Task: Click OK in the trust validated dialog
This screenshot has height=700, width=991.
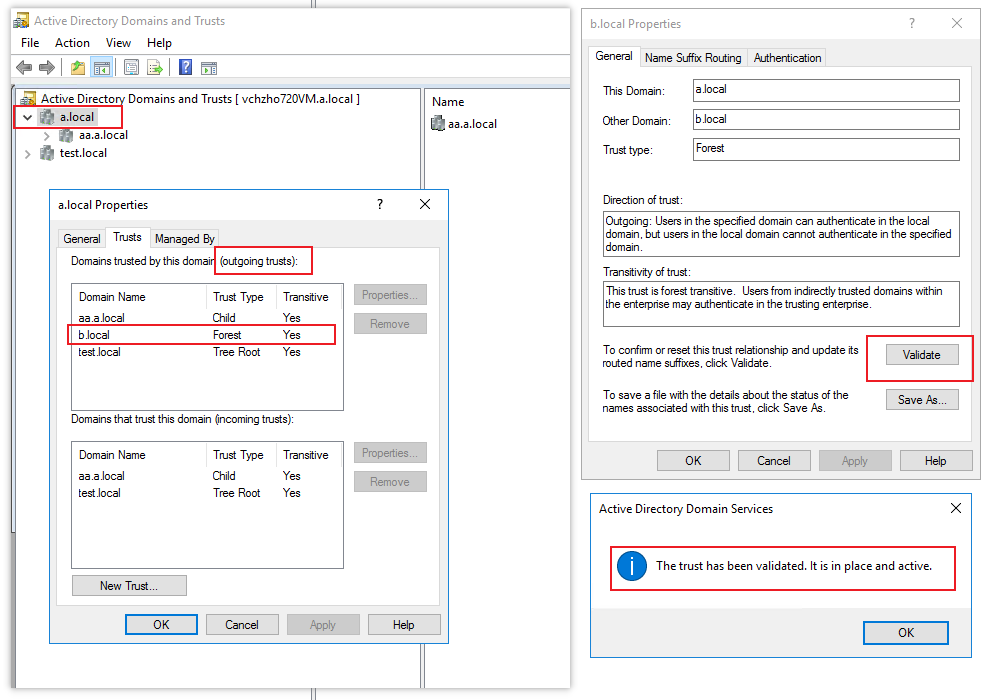Action: point(905,632)
